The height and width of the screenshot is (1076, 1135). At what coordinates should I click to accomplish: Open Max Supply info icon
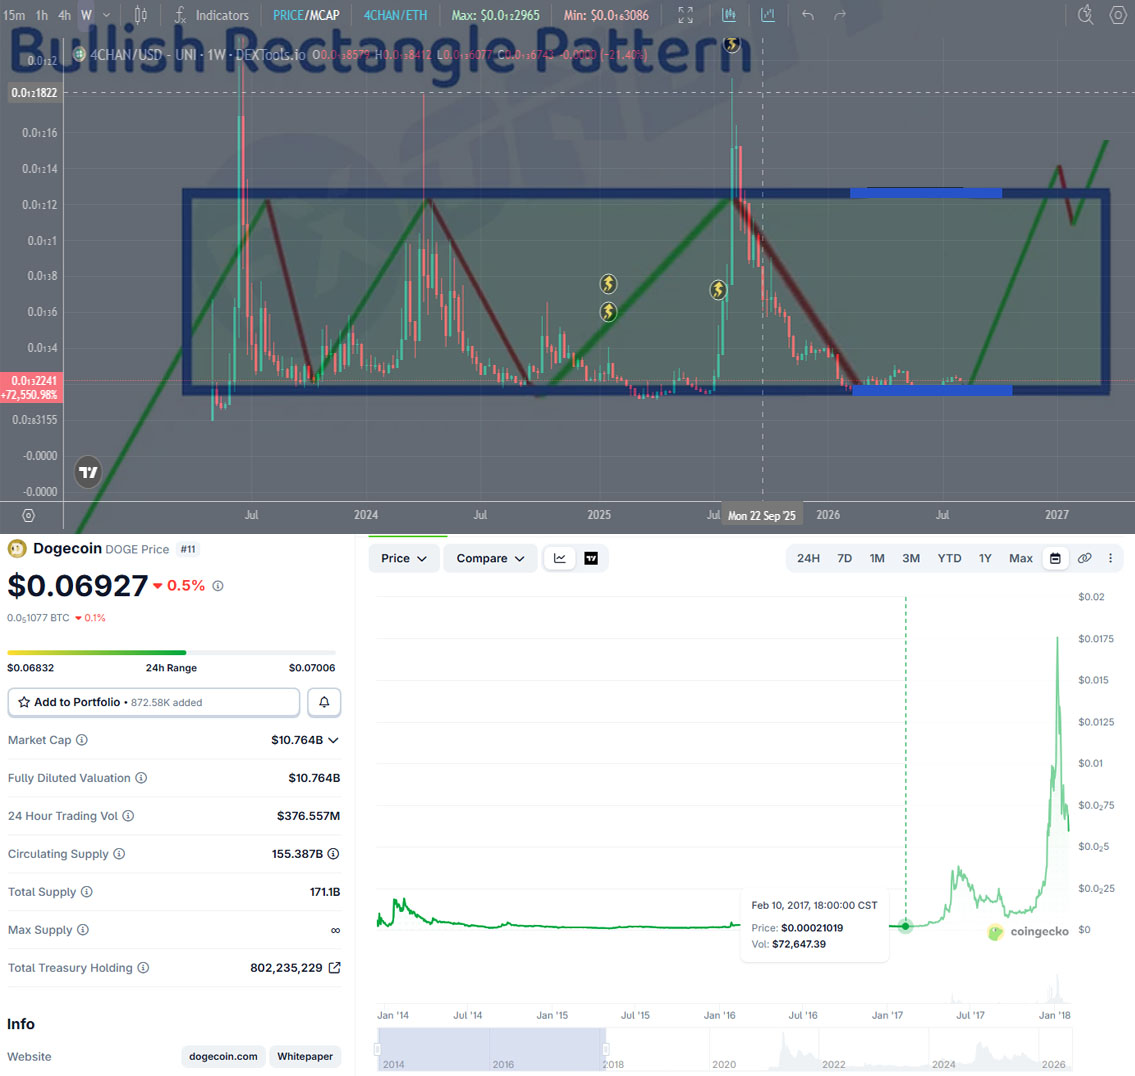pos(83,930)
